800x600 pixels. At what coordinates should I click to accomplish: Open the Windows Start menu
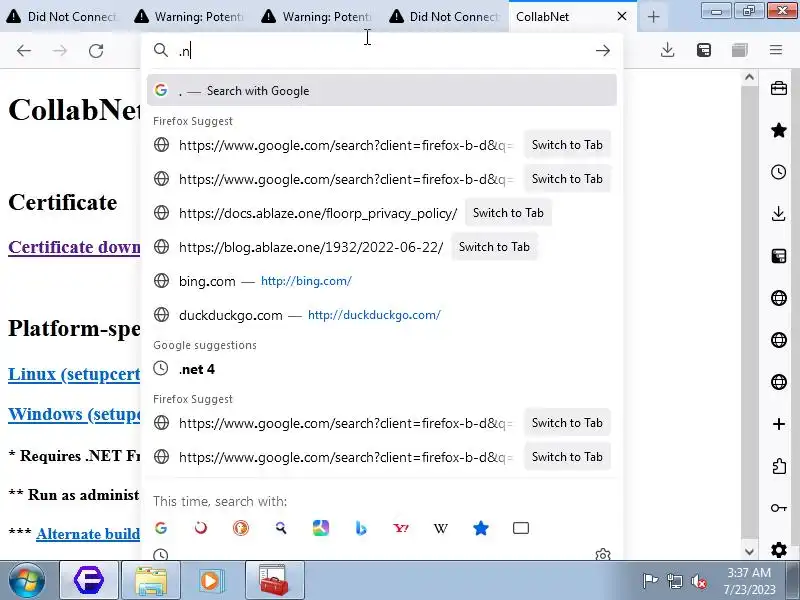27,580
